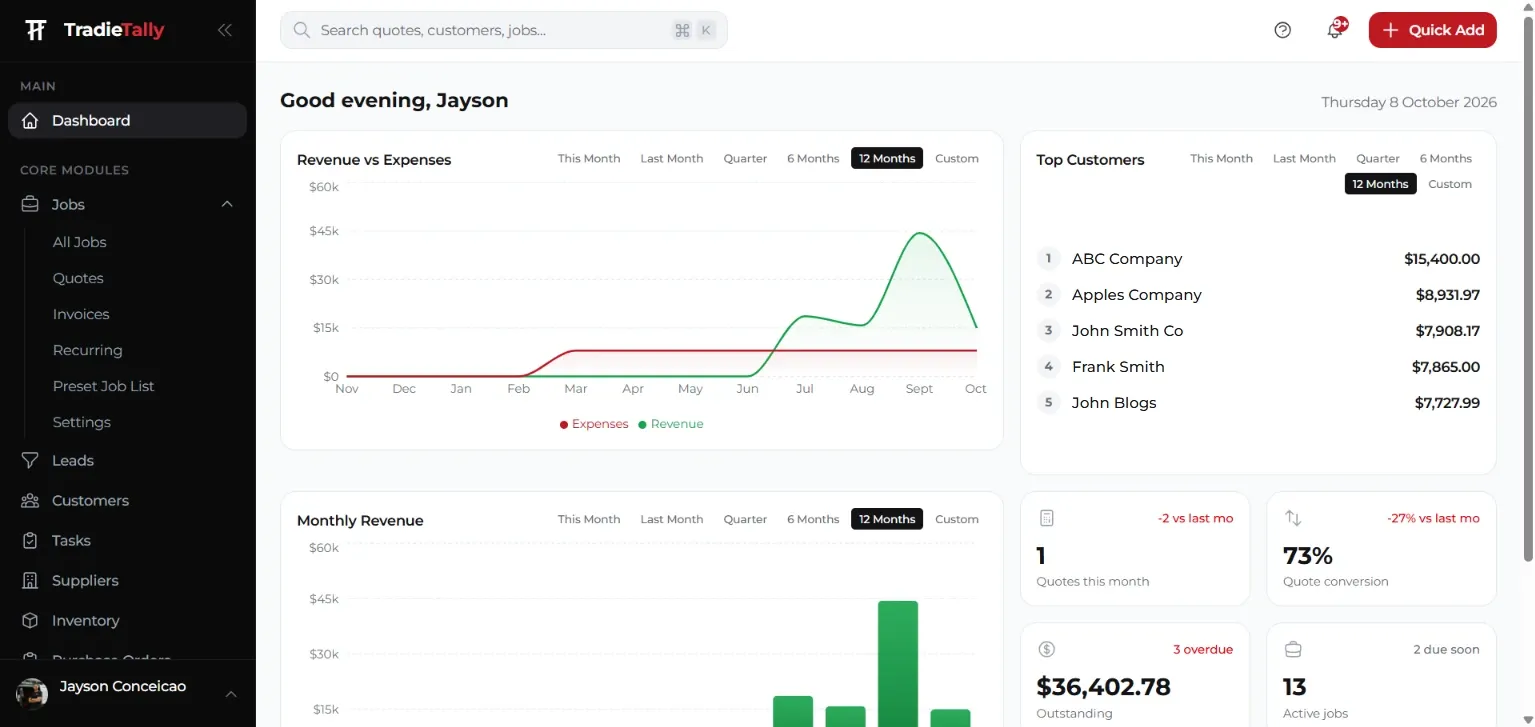Click the tallest September bar in Monthly Revenue
Screen dimensions: 1535x727
point(898,664)
